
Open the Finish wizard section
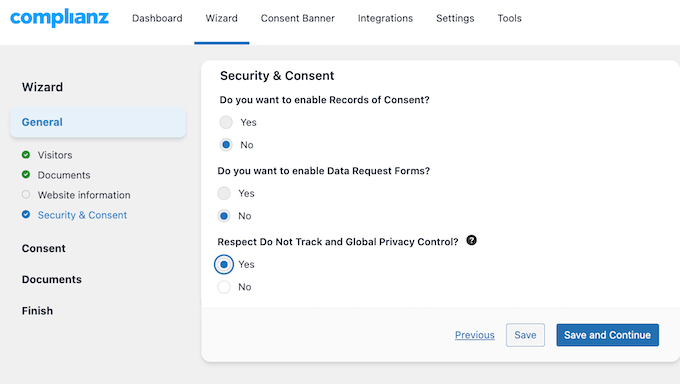(x=37, y=311)
